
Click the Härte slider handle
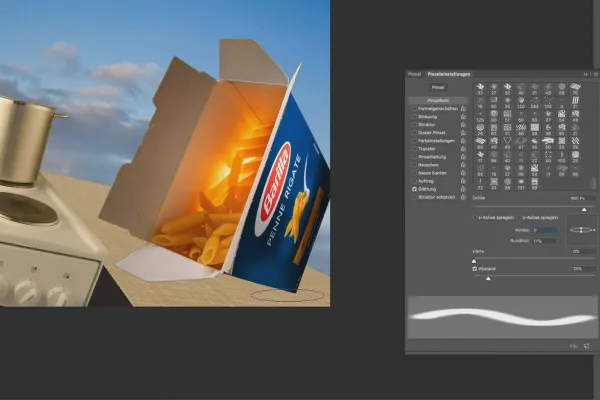[474, 261]
